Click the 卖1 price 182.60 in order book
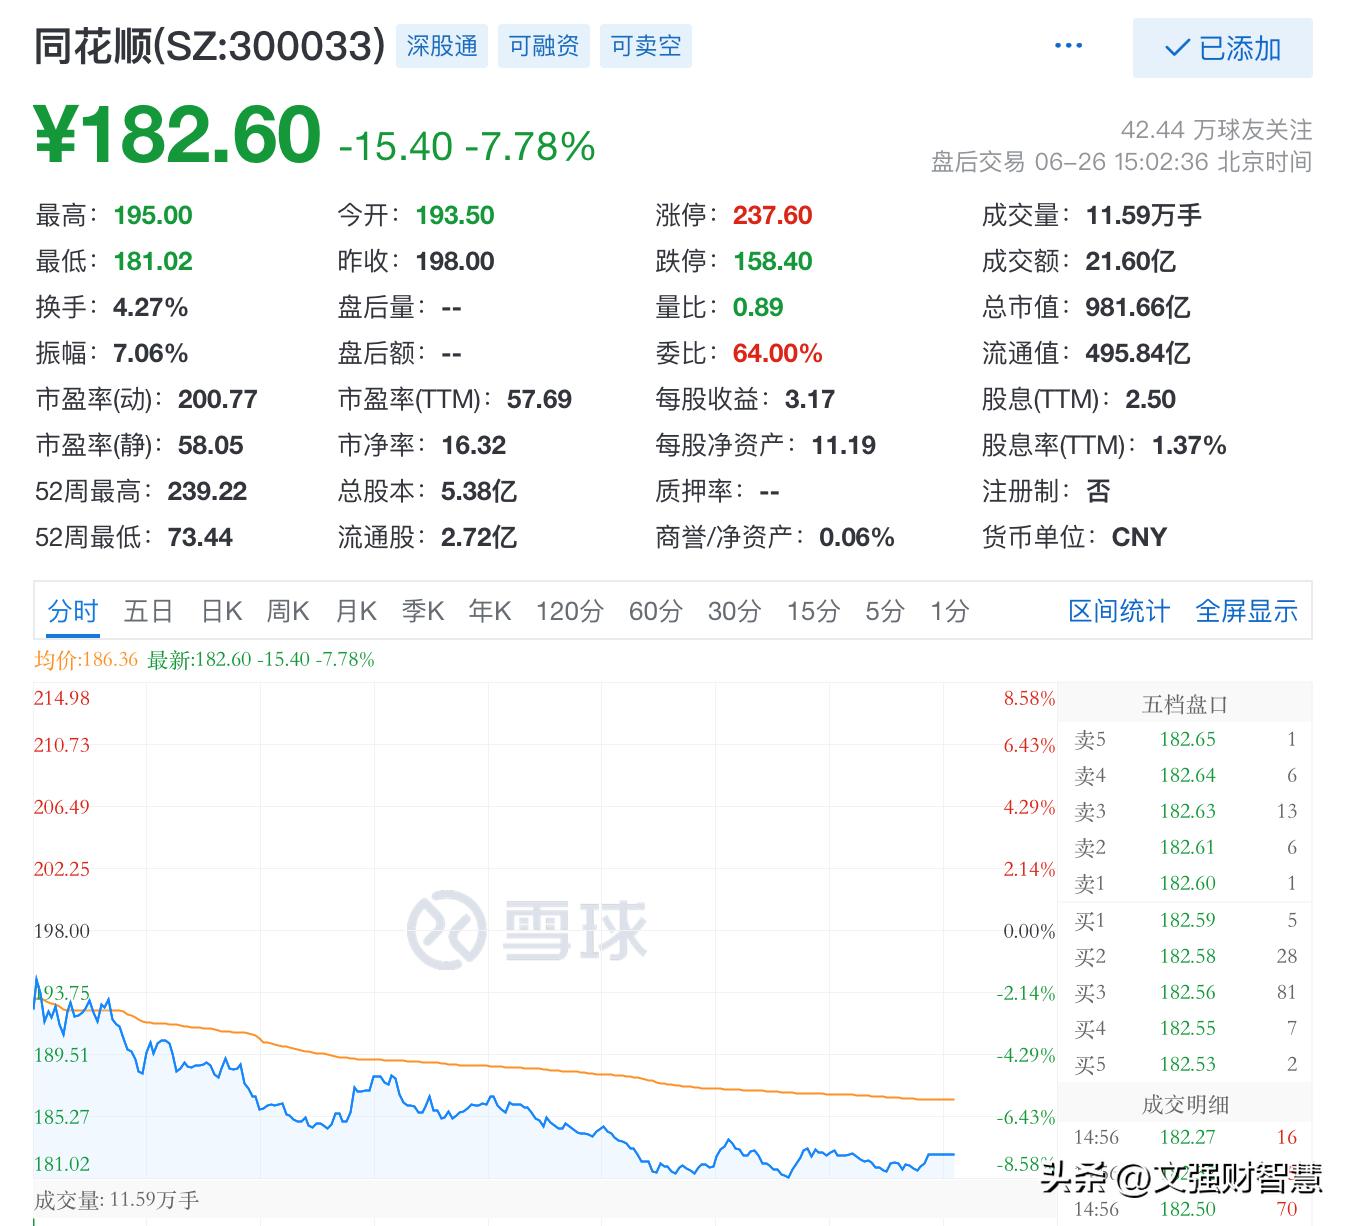 coord(1188,883)
